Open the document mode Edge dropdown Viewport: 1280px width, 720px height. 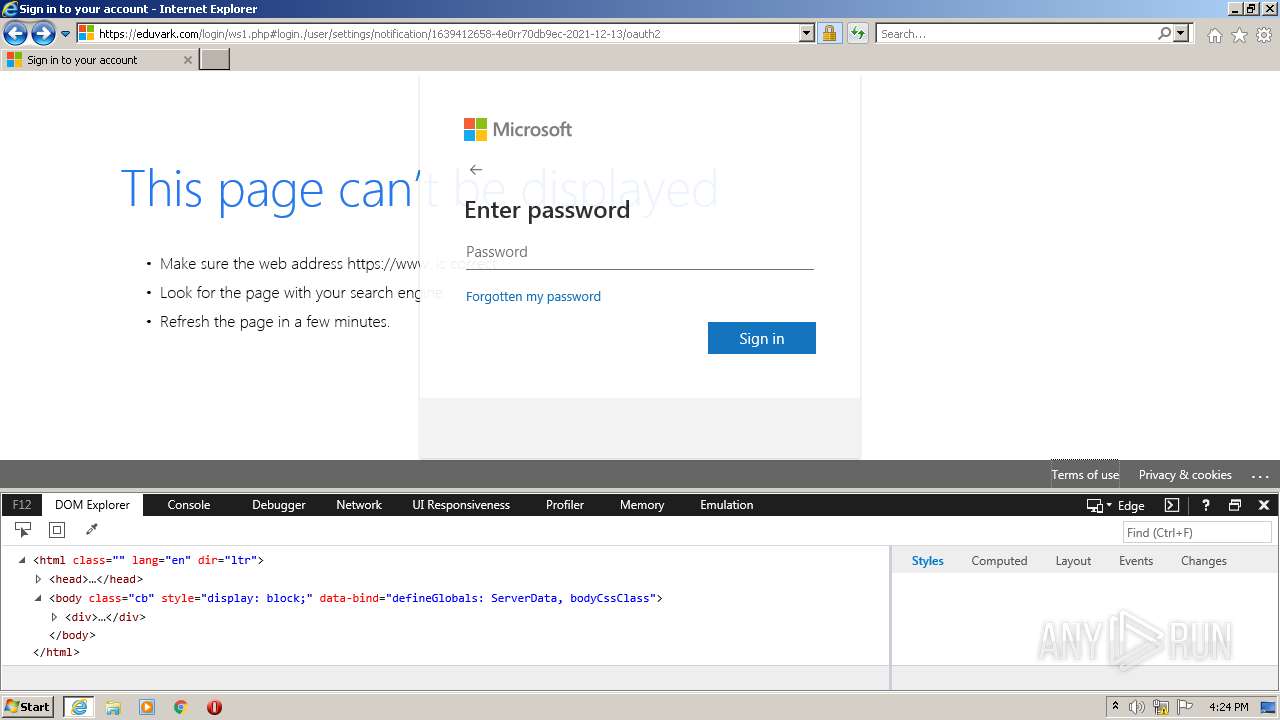(1116, 505)
